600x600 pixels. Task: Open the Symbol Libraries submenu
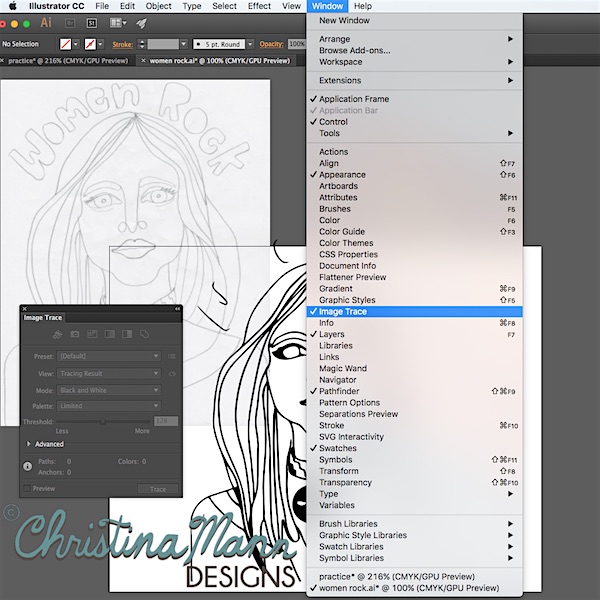pos(414,558)
